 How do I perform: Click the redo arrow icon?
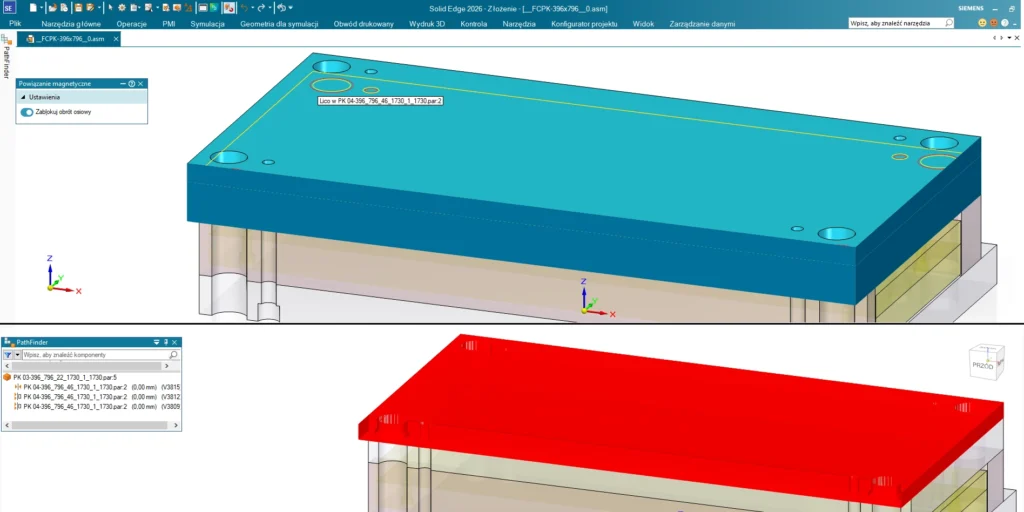pyautogui.click(x=259, y=8)
